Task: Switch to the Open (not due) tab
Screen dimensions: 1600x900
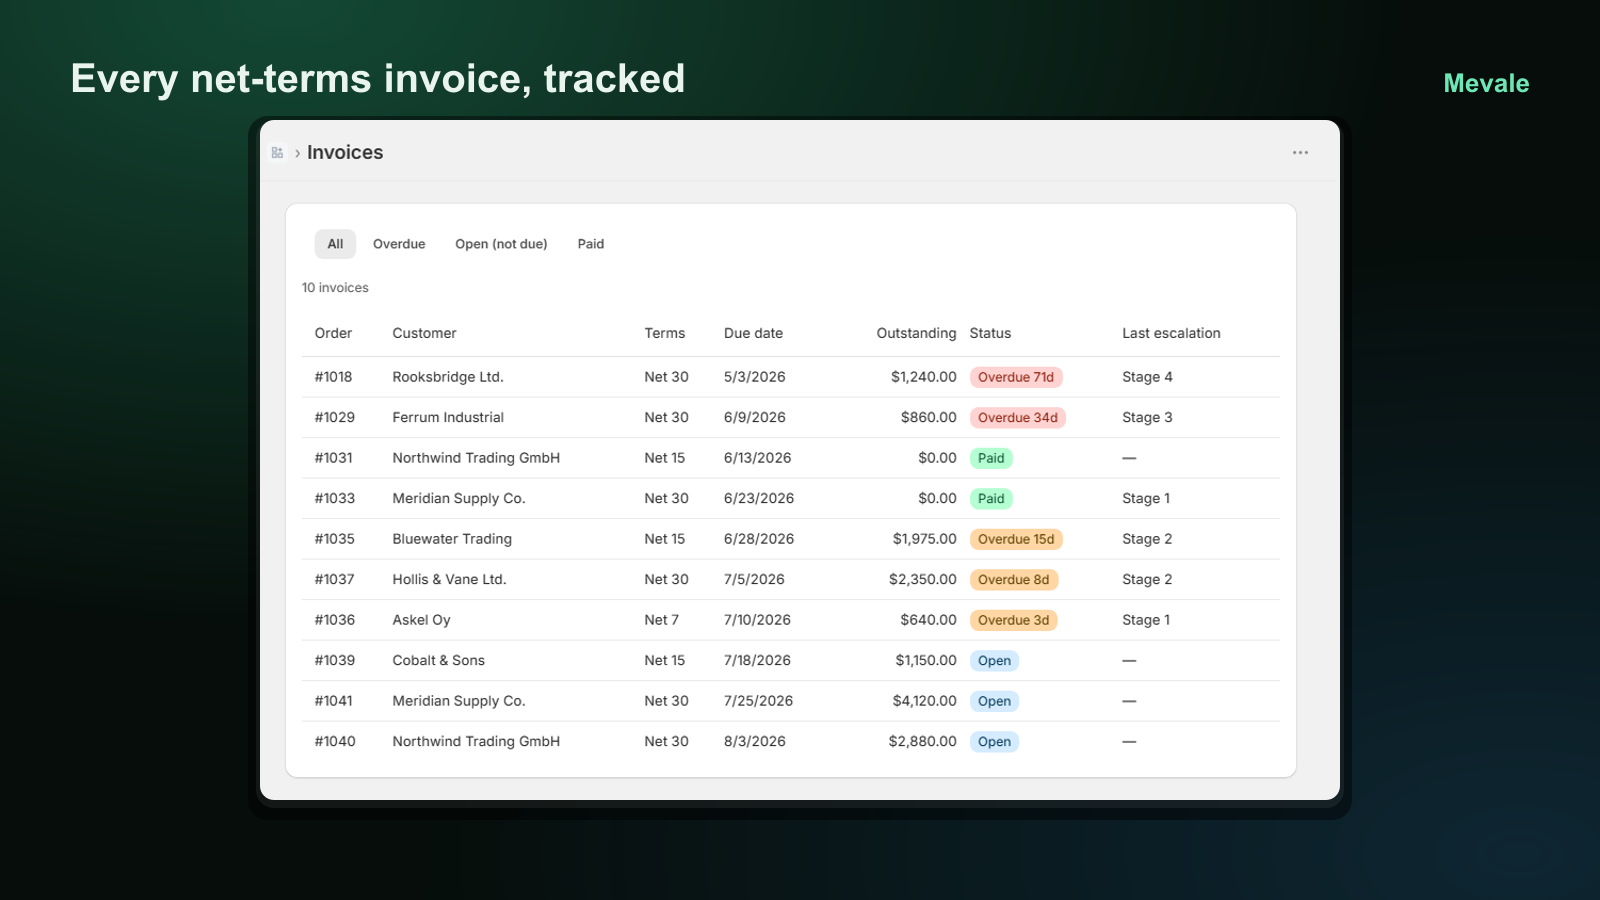Action: 501,244
